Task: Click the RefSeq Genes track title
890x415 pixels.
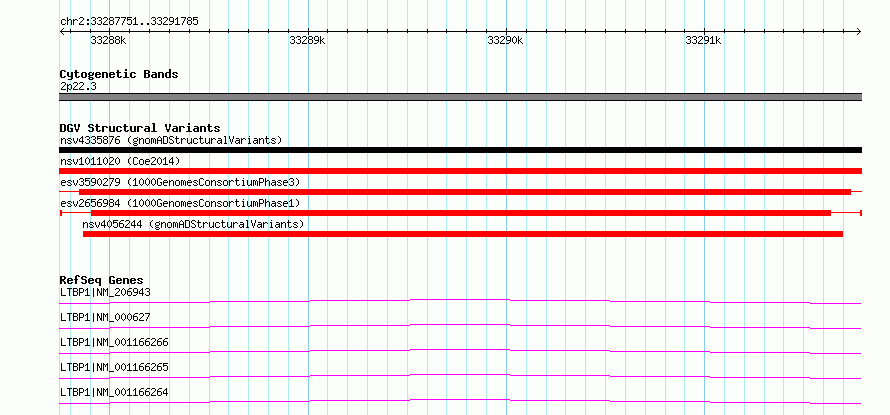Action: [x=101, y=280]
